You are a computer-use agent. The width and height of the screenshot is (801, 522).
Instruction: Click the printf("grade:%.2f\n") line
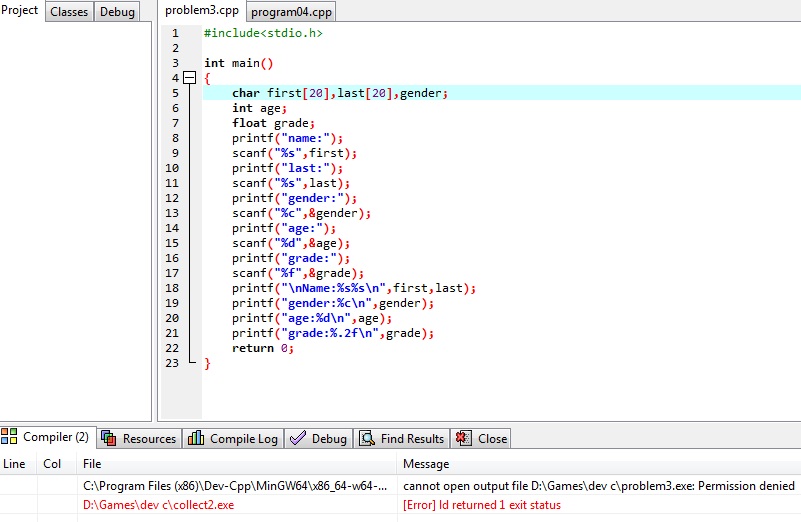[x=333, y=333]
